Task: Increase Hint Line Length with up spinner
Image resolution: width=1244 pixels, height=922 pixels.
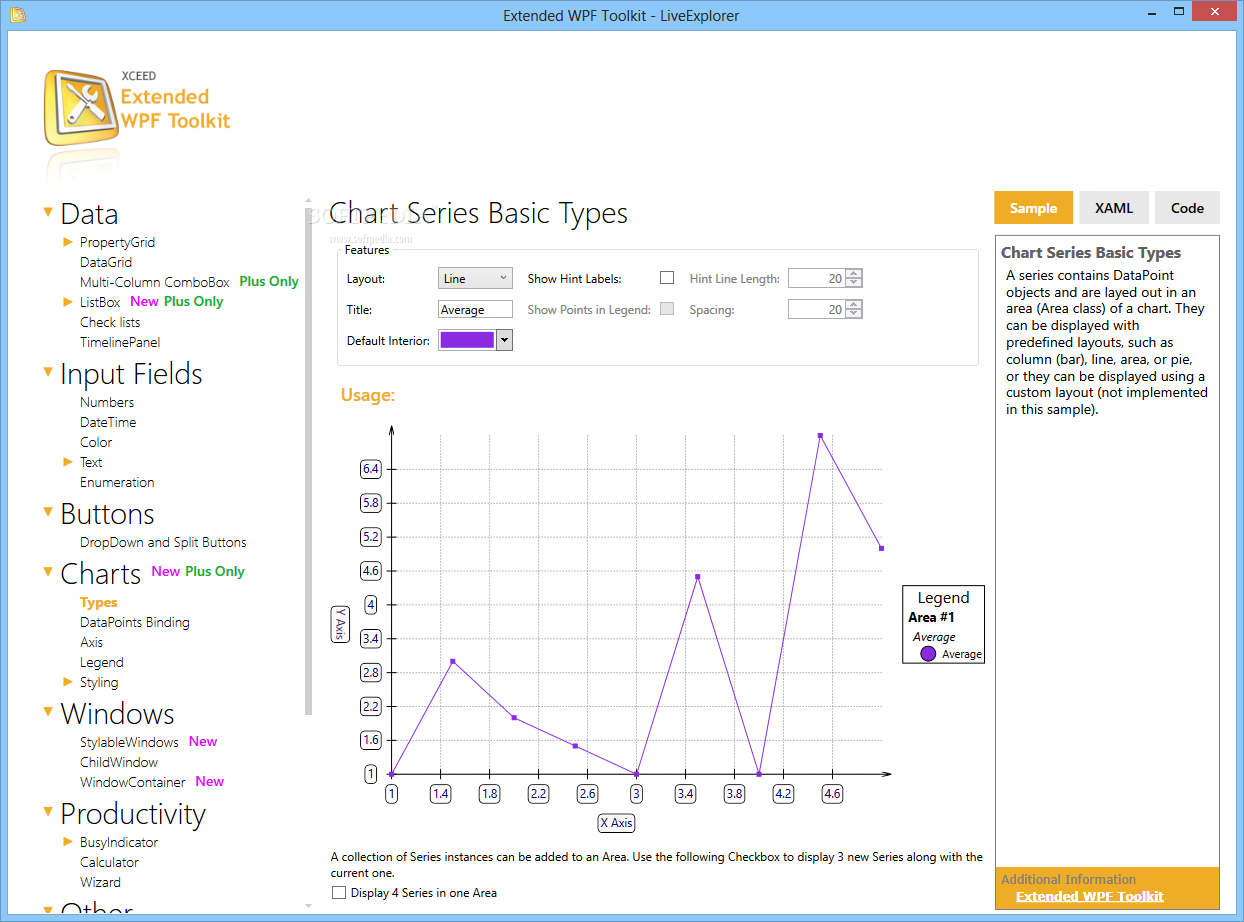Action: (854, 274)
